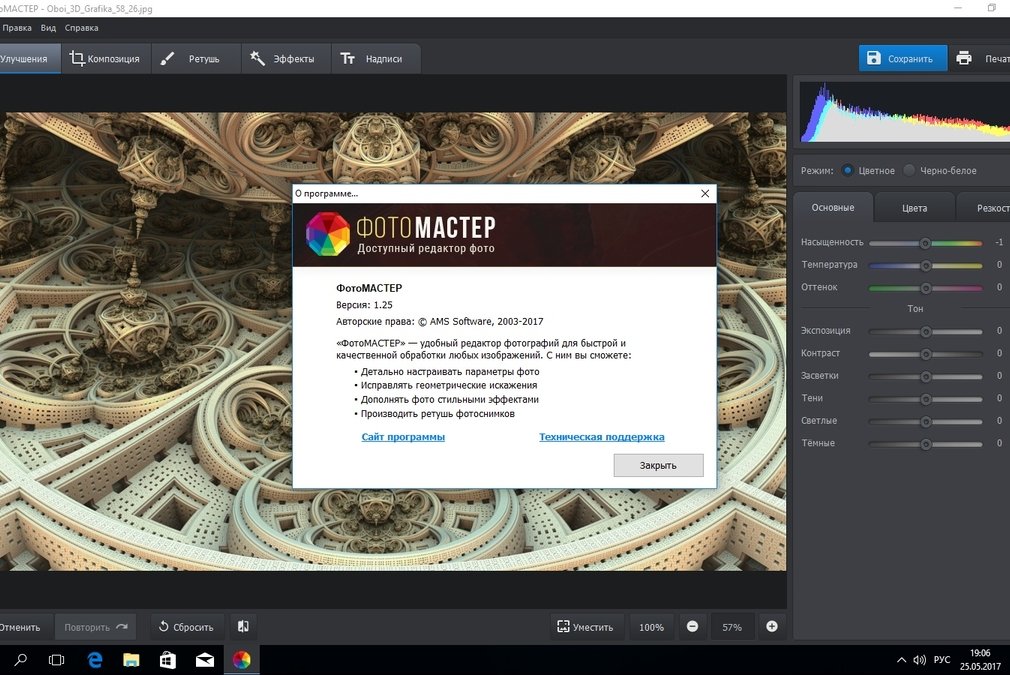This screenshot has height=675, width=1010.
Task: Adjust the Температура slider
Action: pyautogui.click(x=925, y=265)
